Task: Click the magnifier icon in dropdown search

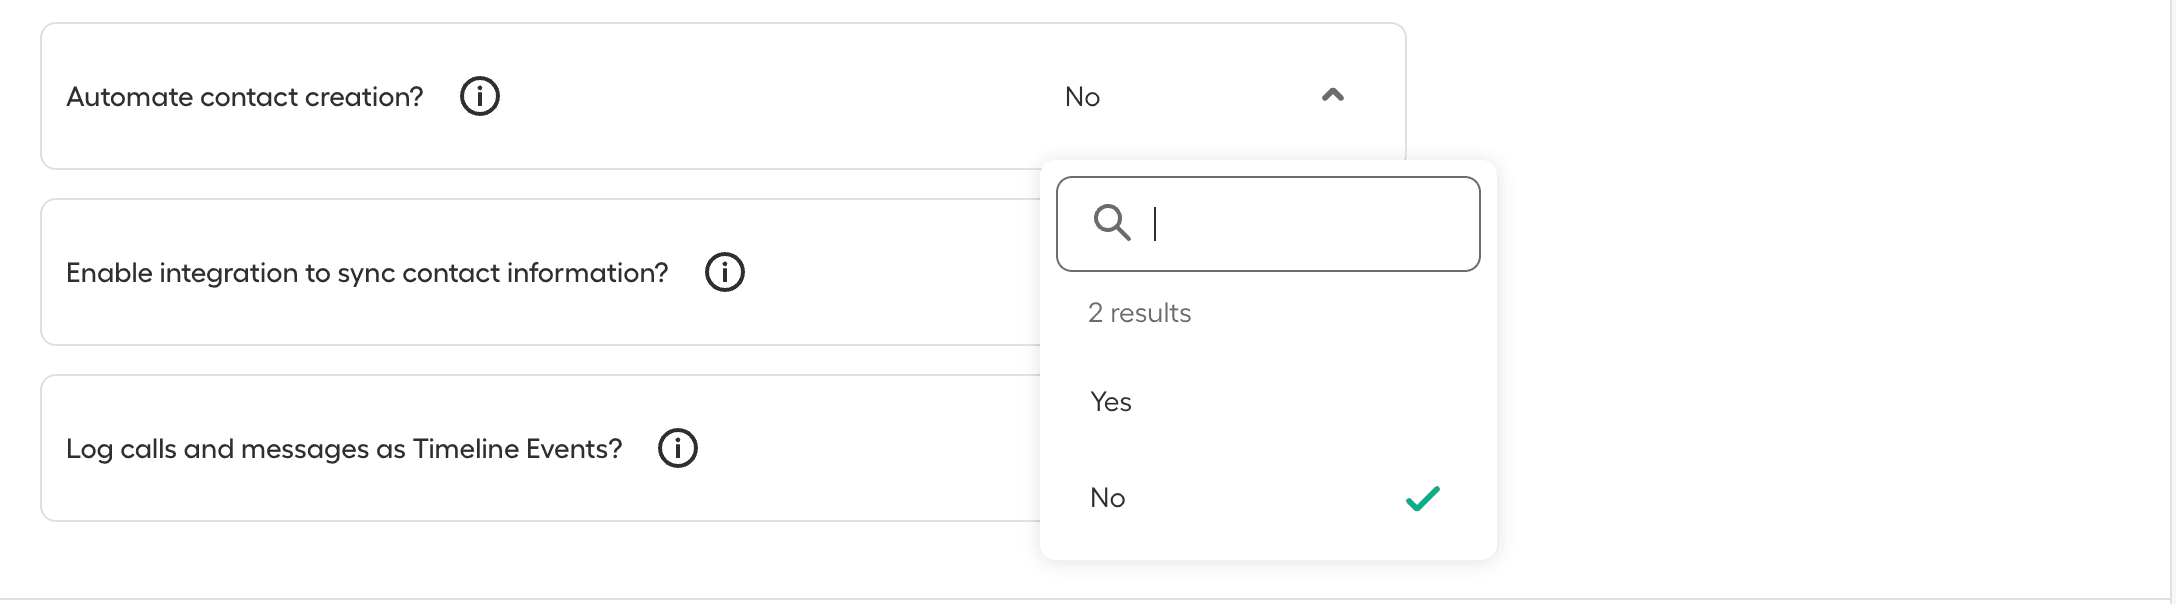Action: [1111, 222]
